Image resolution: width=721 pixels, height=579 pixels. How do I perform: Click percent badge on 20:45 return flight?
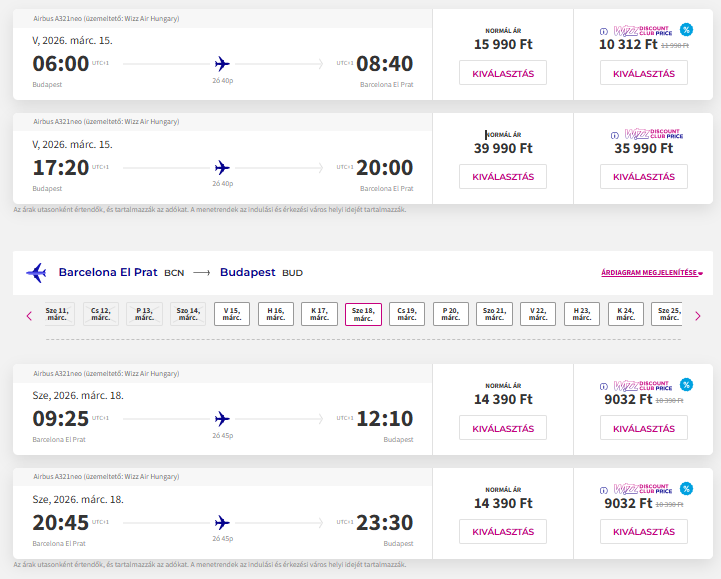pos(686,488)
